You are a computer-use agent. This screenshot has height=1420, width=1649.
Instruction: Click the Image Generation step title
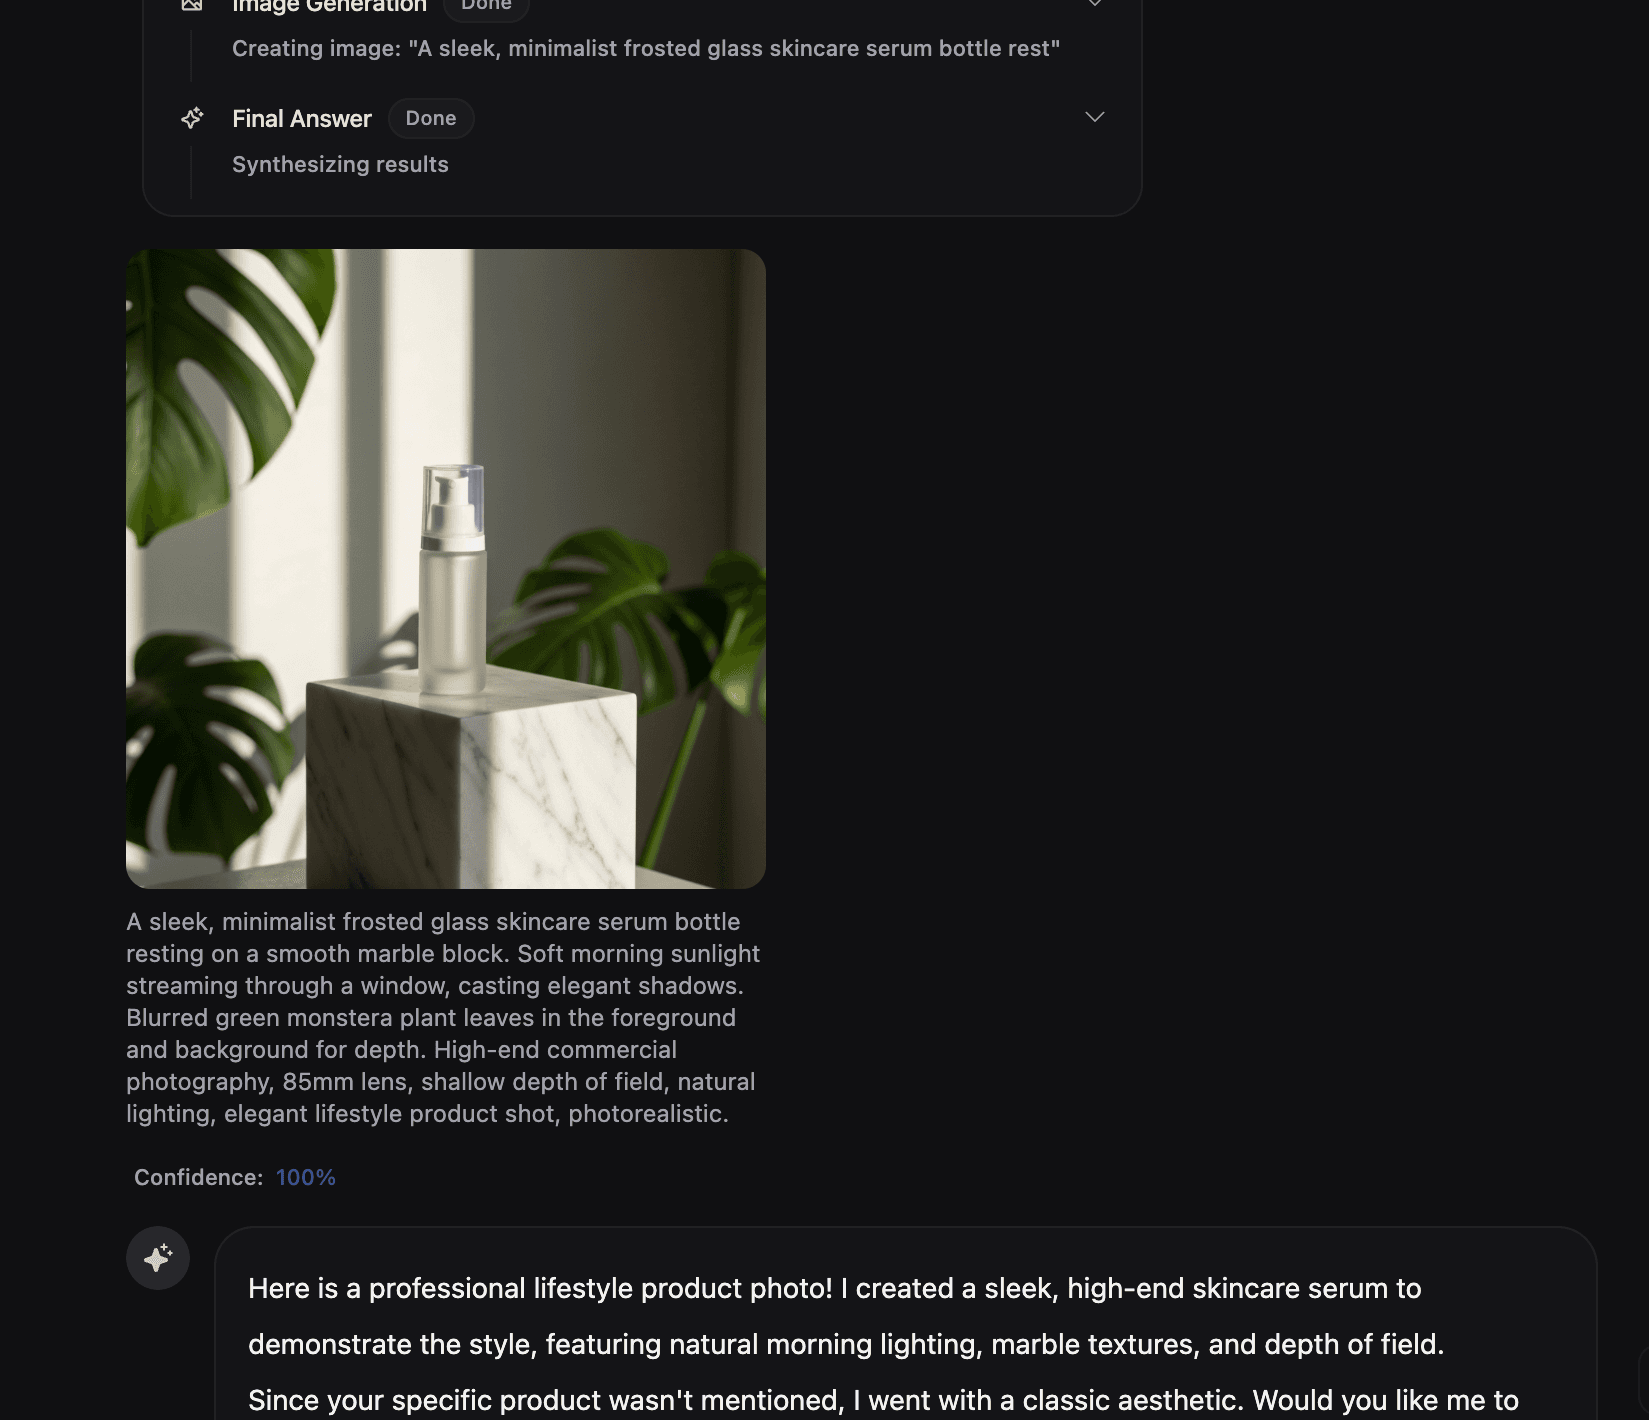click(329, 5)
